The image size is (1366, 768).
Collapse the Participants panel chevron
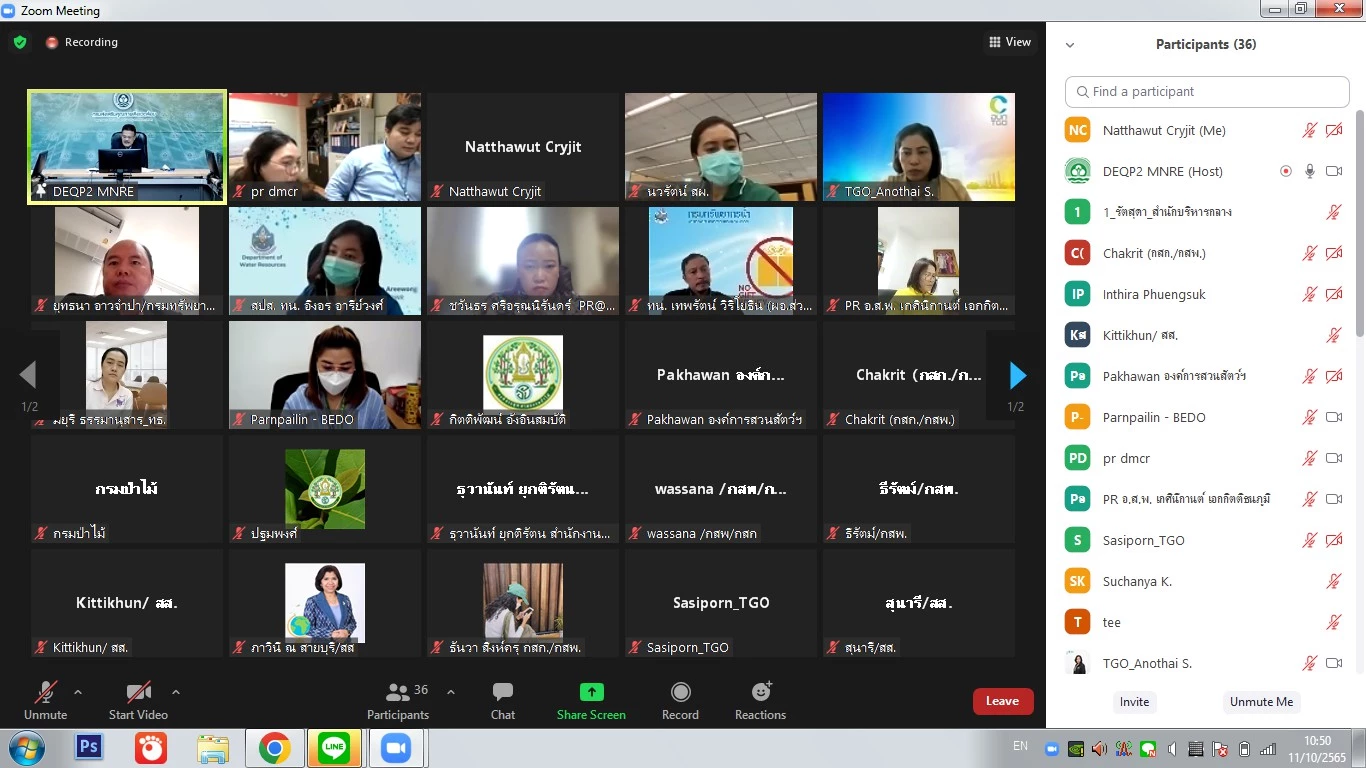tap(1070, 45)
